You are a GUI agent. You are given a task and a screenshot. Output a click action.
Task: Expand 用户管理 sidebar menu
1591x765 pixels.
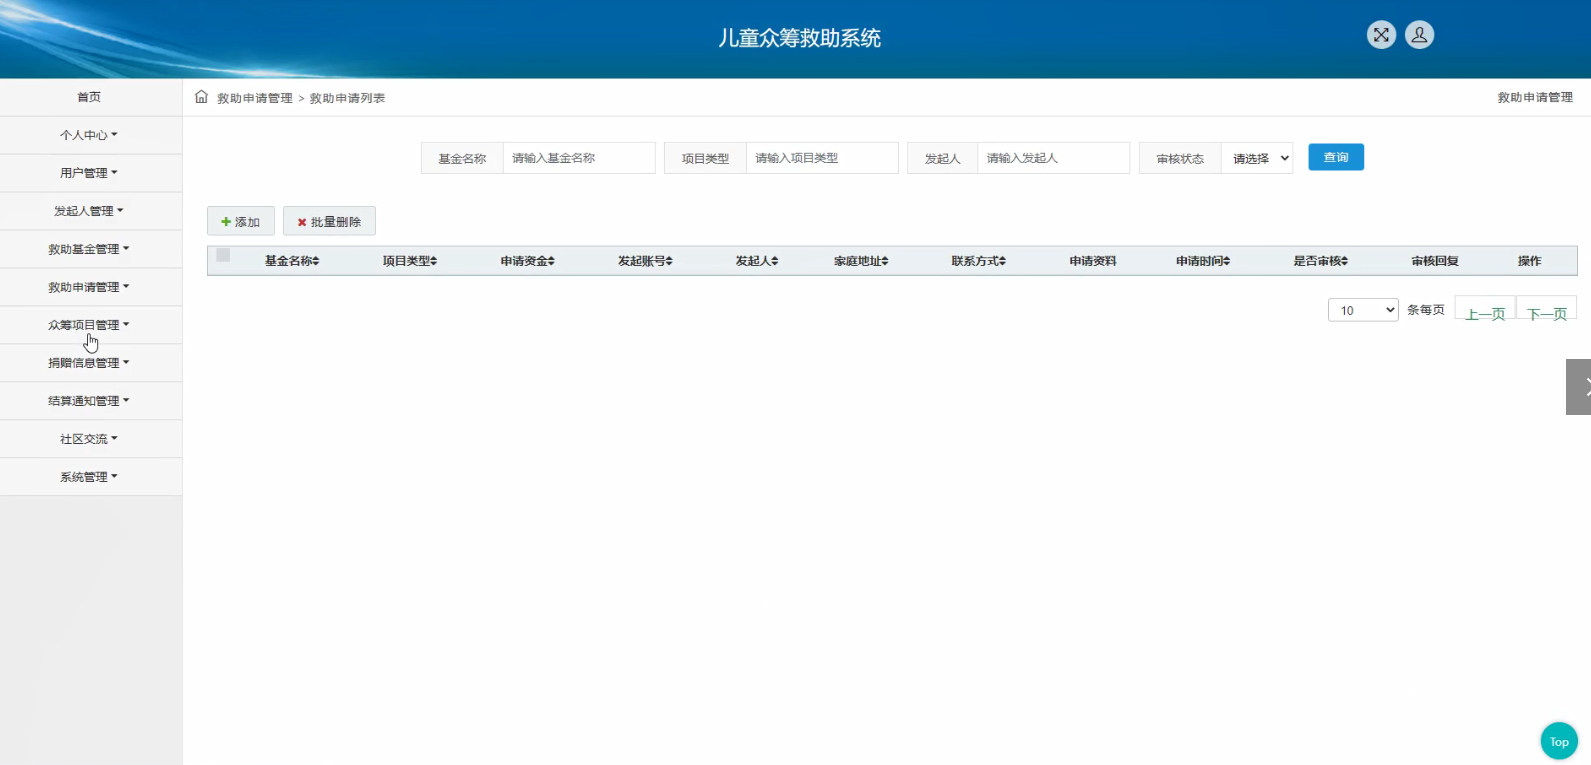(x=91, y=173)
